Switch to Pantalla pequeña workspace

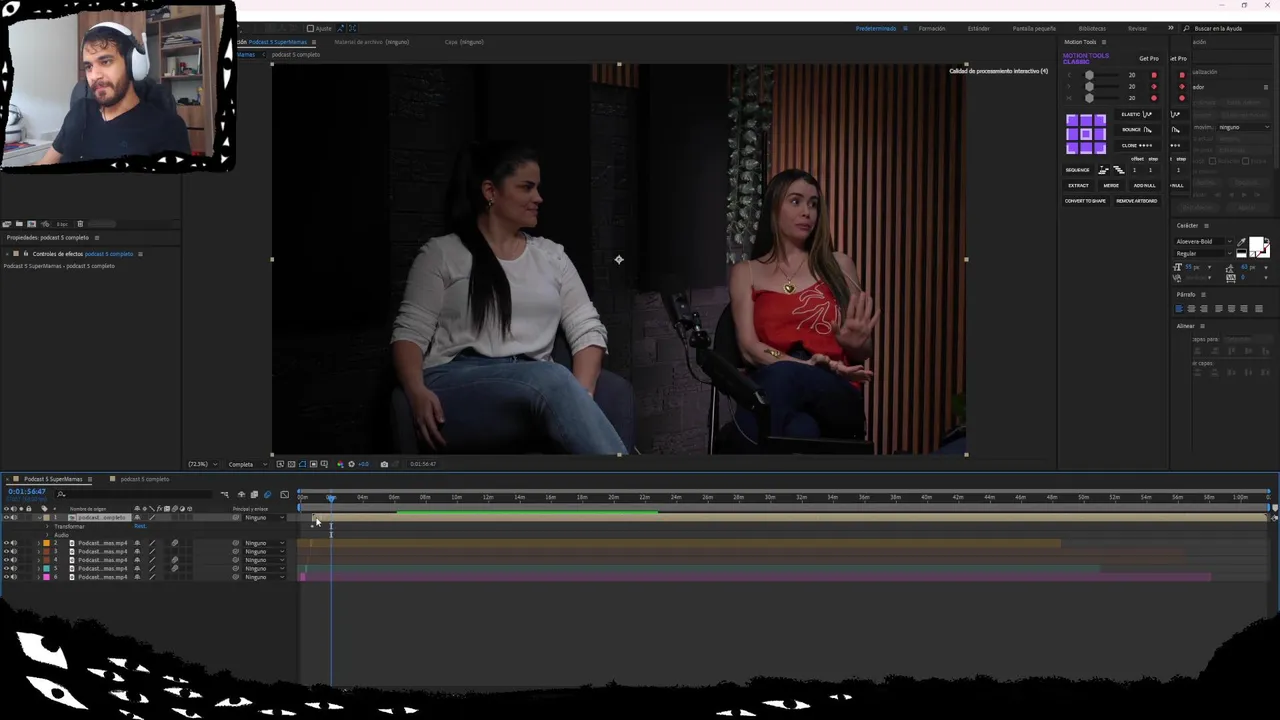(x=1034, y=28)
